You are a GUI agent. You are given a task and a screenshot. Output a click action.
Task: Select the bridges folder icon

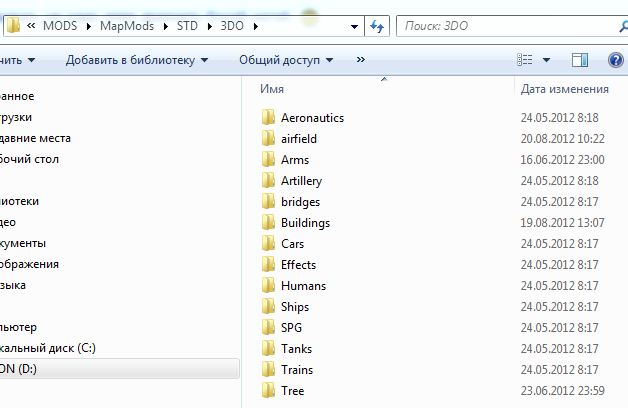[x=268, y=201]
